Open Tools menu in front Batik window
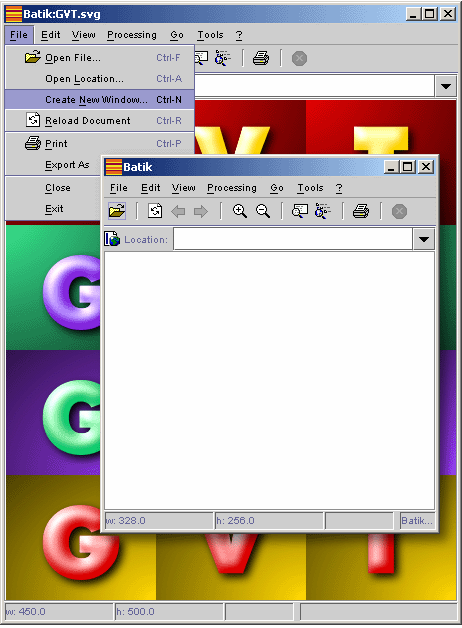This screenshot has width=462, height=628. pyautogui.click(x=310, y=188)
